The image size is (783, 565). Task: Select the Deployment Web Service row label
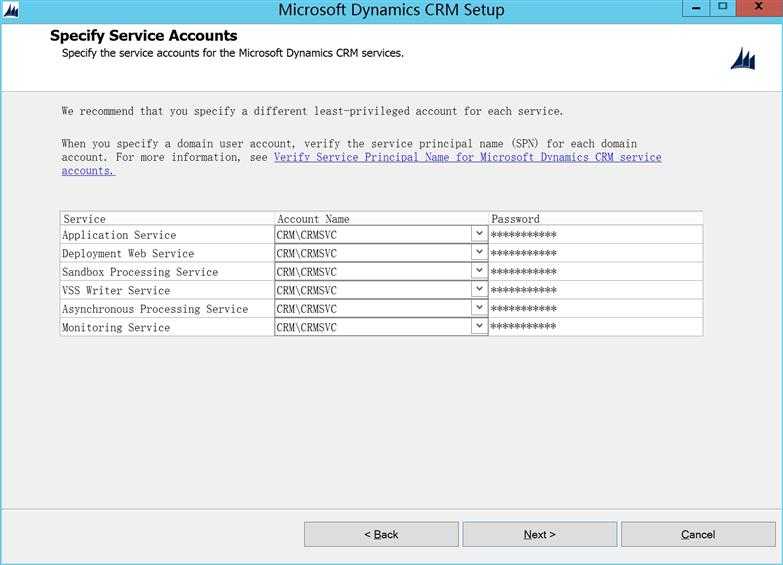128,253
